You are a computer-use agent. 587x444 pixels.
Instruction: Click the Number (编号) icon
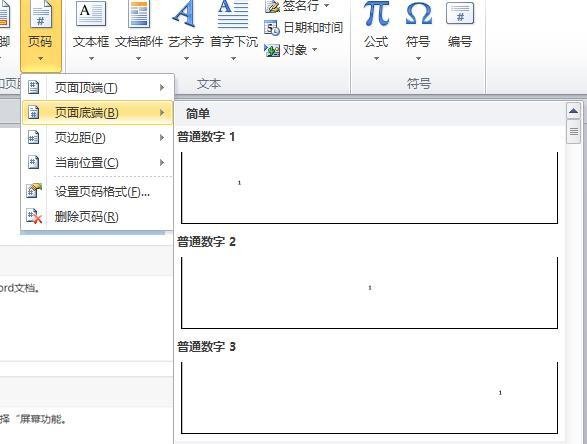point(460,13)
